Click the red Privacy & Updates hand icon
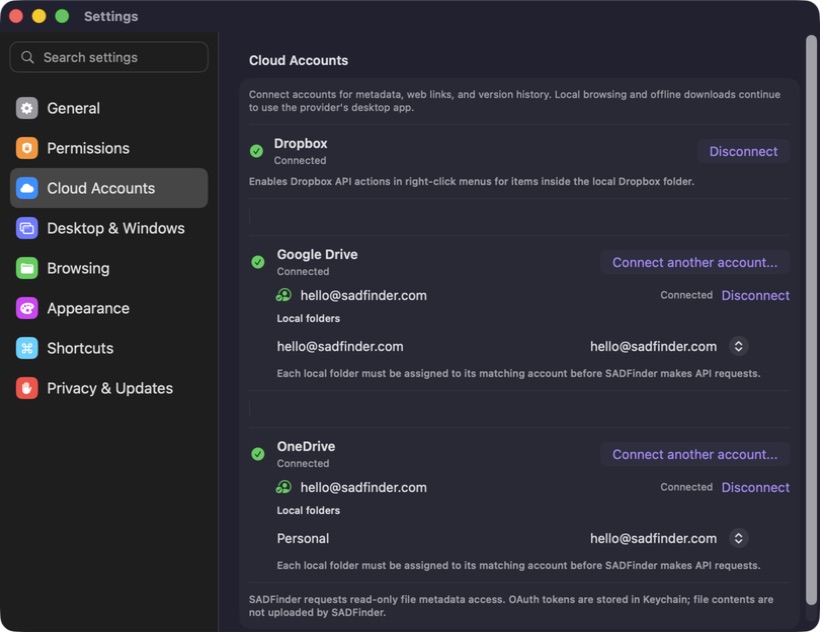The width and height of the screenshot is (820, 632). tap(27, 388)
